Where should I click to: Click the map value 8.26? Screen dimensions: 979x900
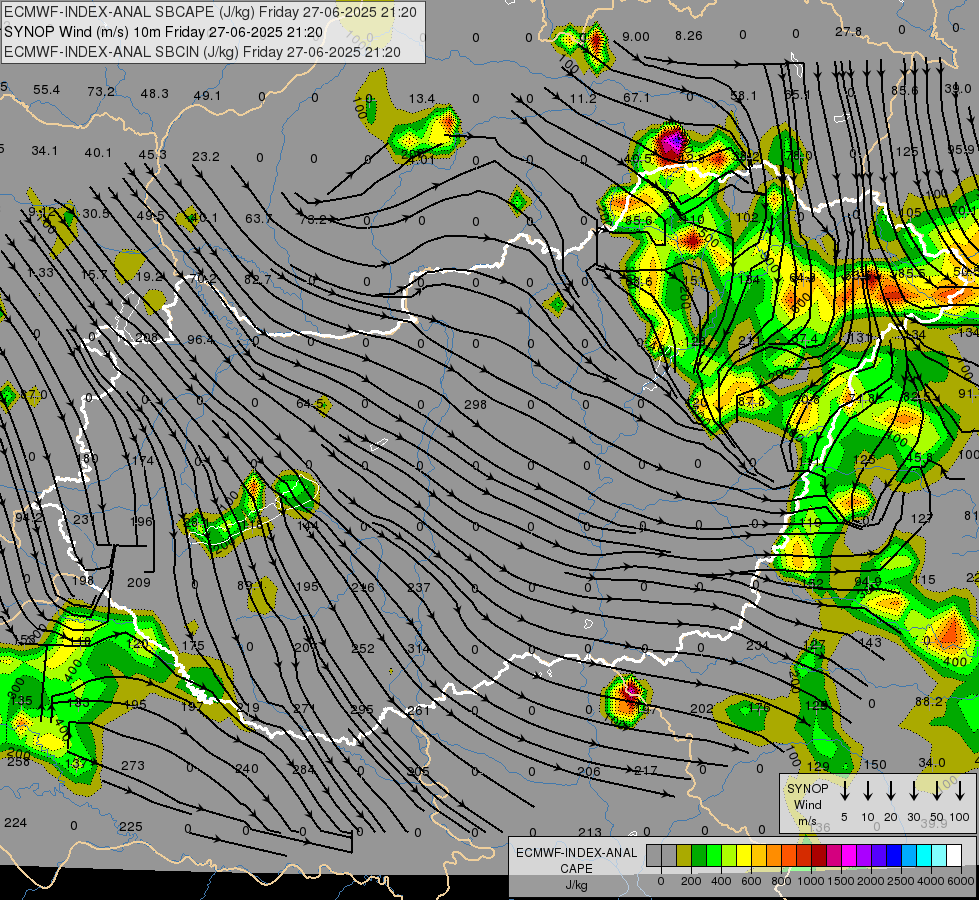(x=689, y=36)
